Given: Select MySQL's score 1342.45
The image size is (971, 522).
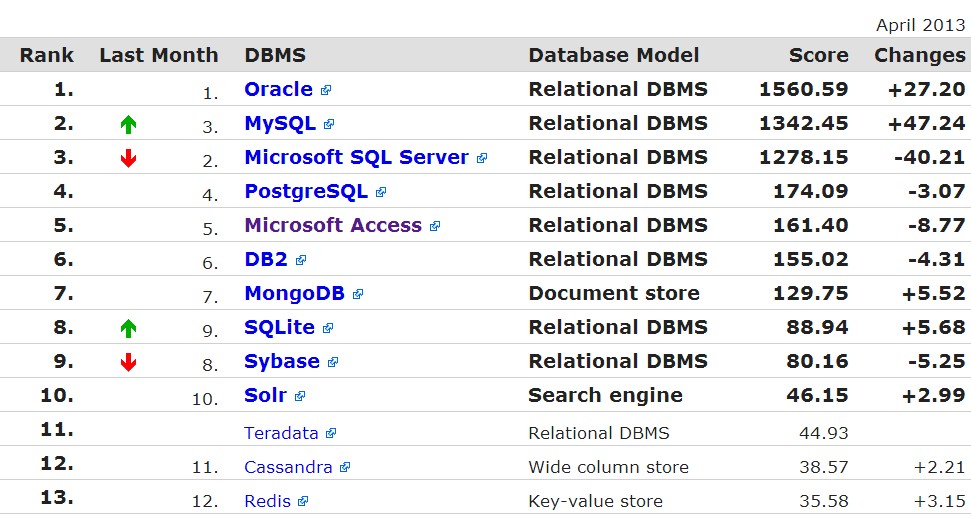Looking at the screenshot, I should (x=804, y=123).
